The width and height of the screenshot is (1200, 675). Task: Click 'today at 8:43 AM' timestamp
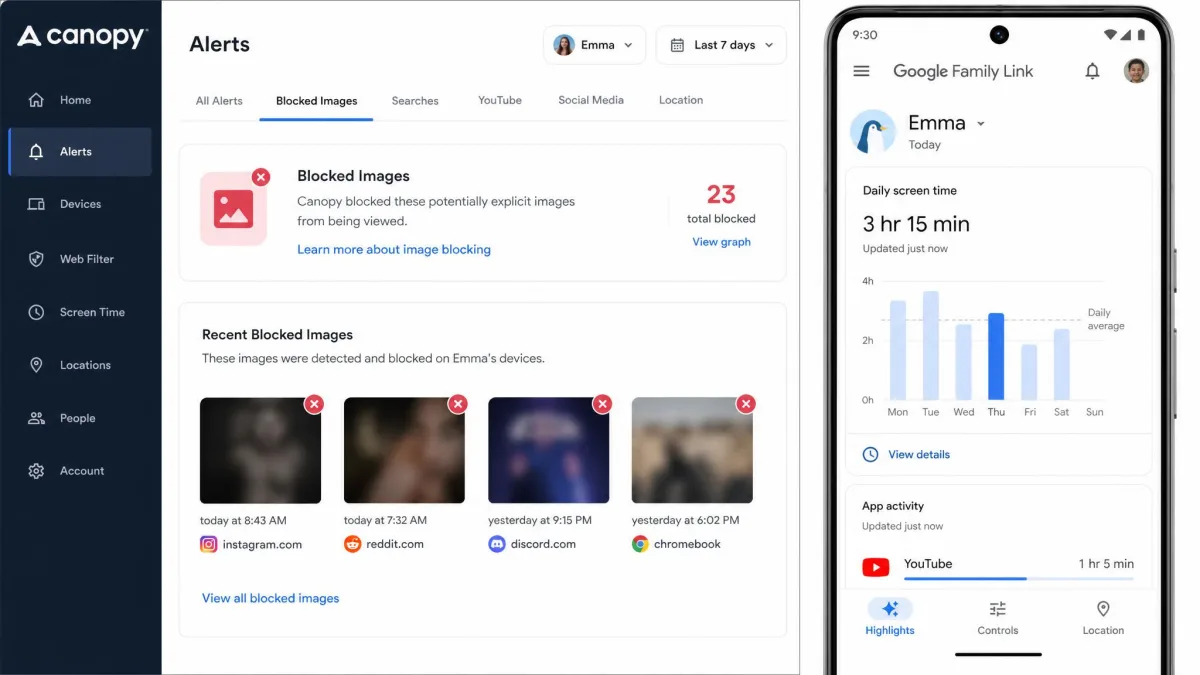coord(243,520)
